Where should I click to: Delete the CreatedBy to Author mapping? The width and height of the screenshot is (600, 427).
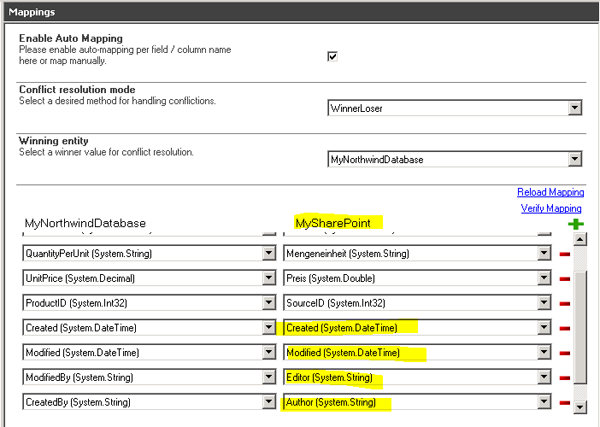pyautogui.click(x=565, y=404)
